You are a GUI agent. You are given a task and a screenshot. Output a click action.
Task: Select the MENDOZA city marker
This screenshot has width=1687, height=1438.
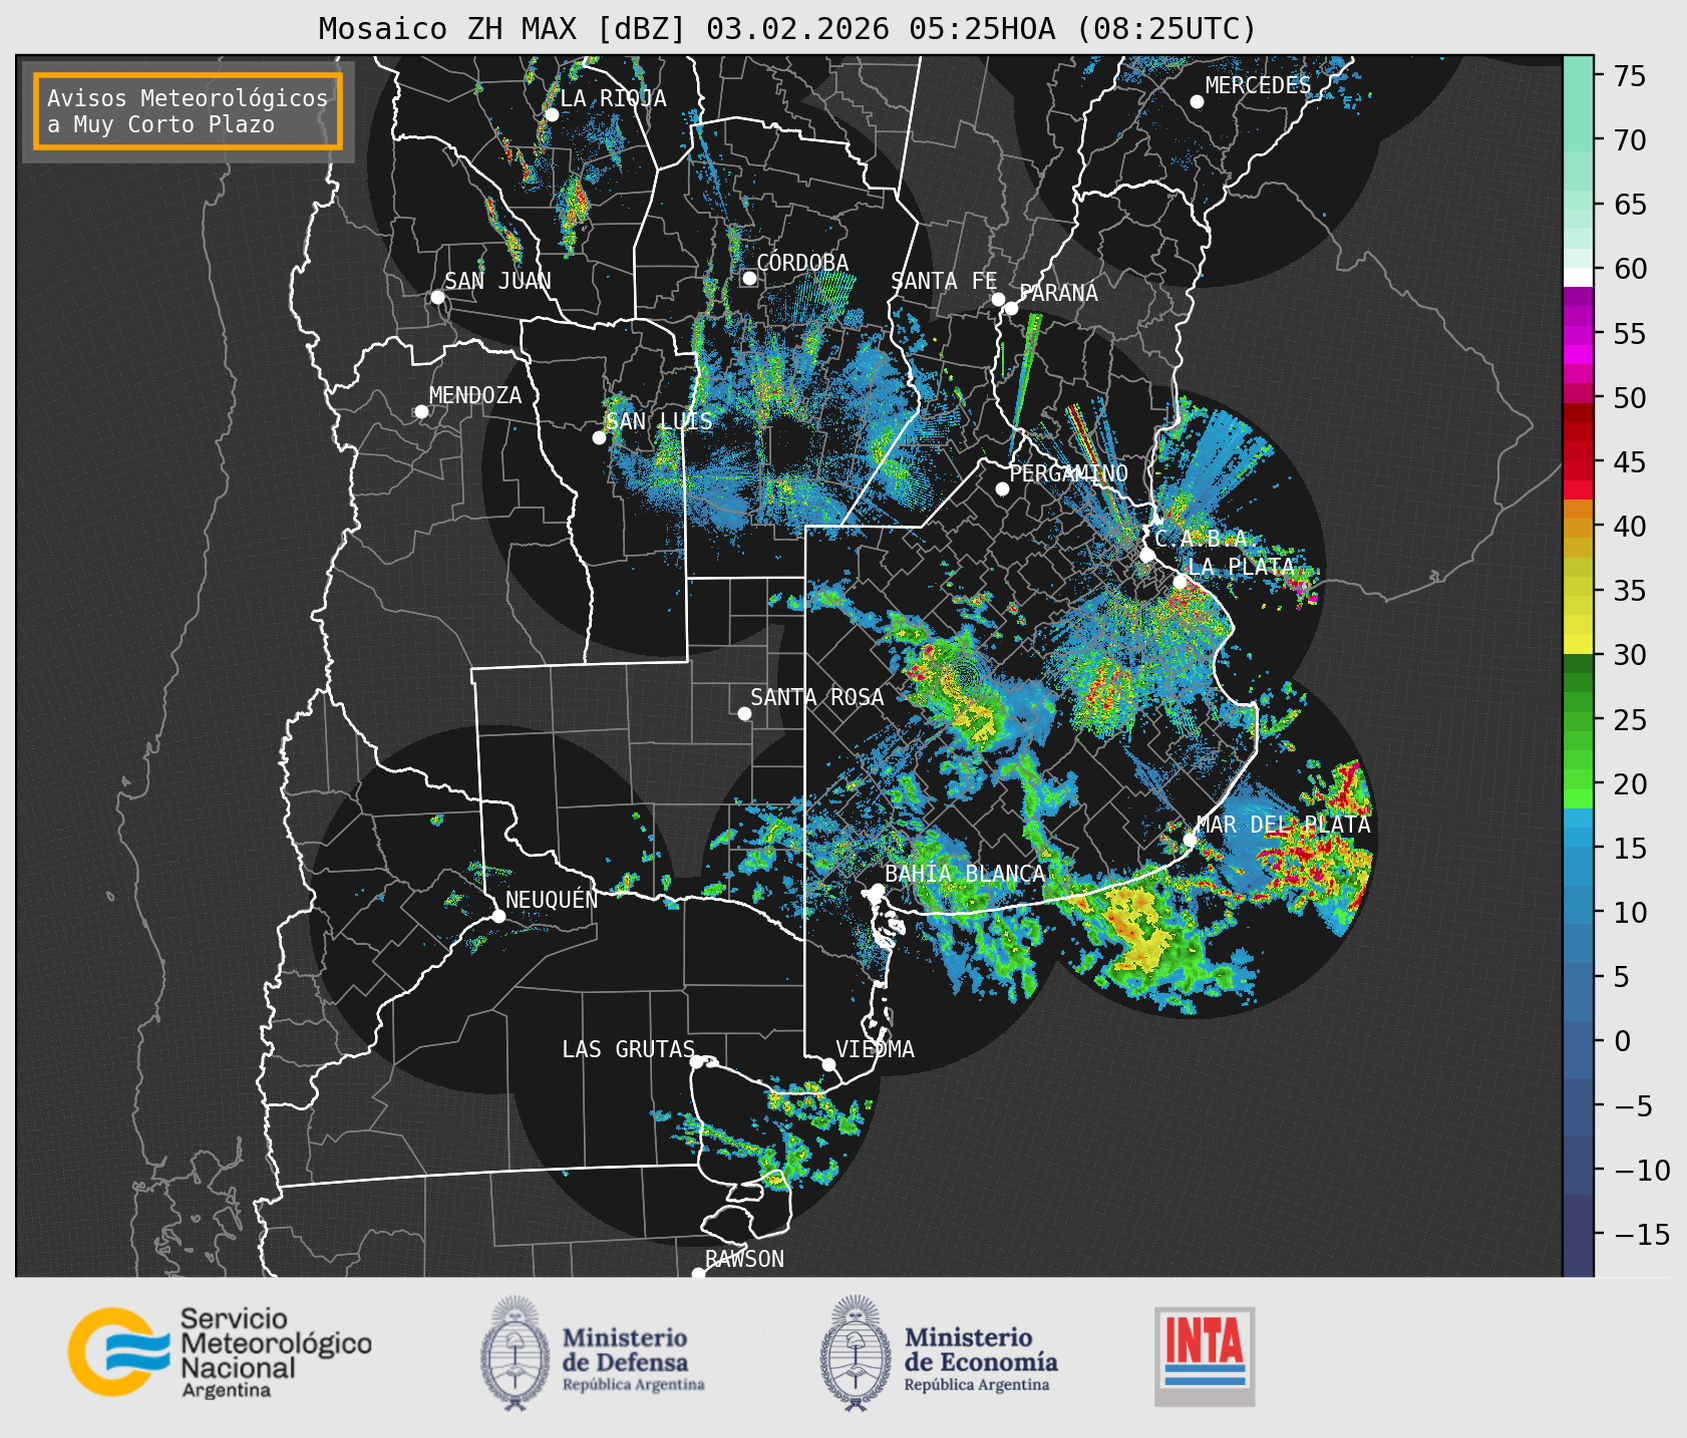(x=421, y=412)
